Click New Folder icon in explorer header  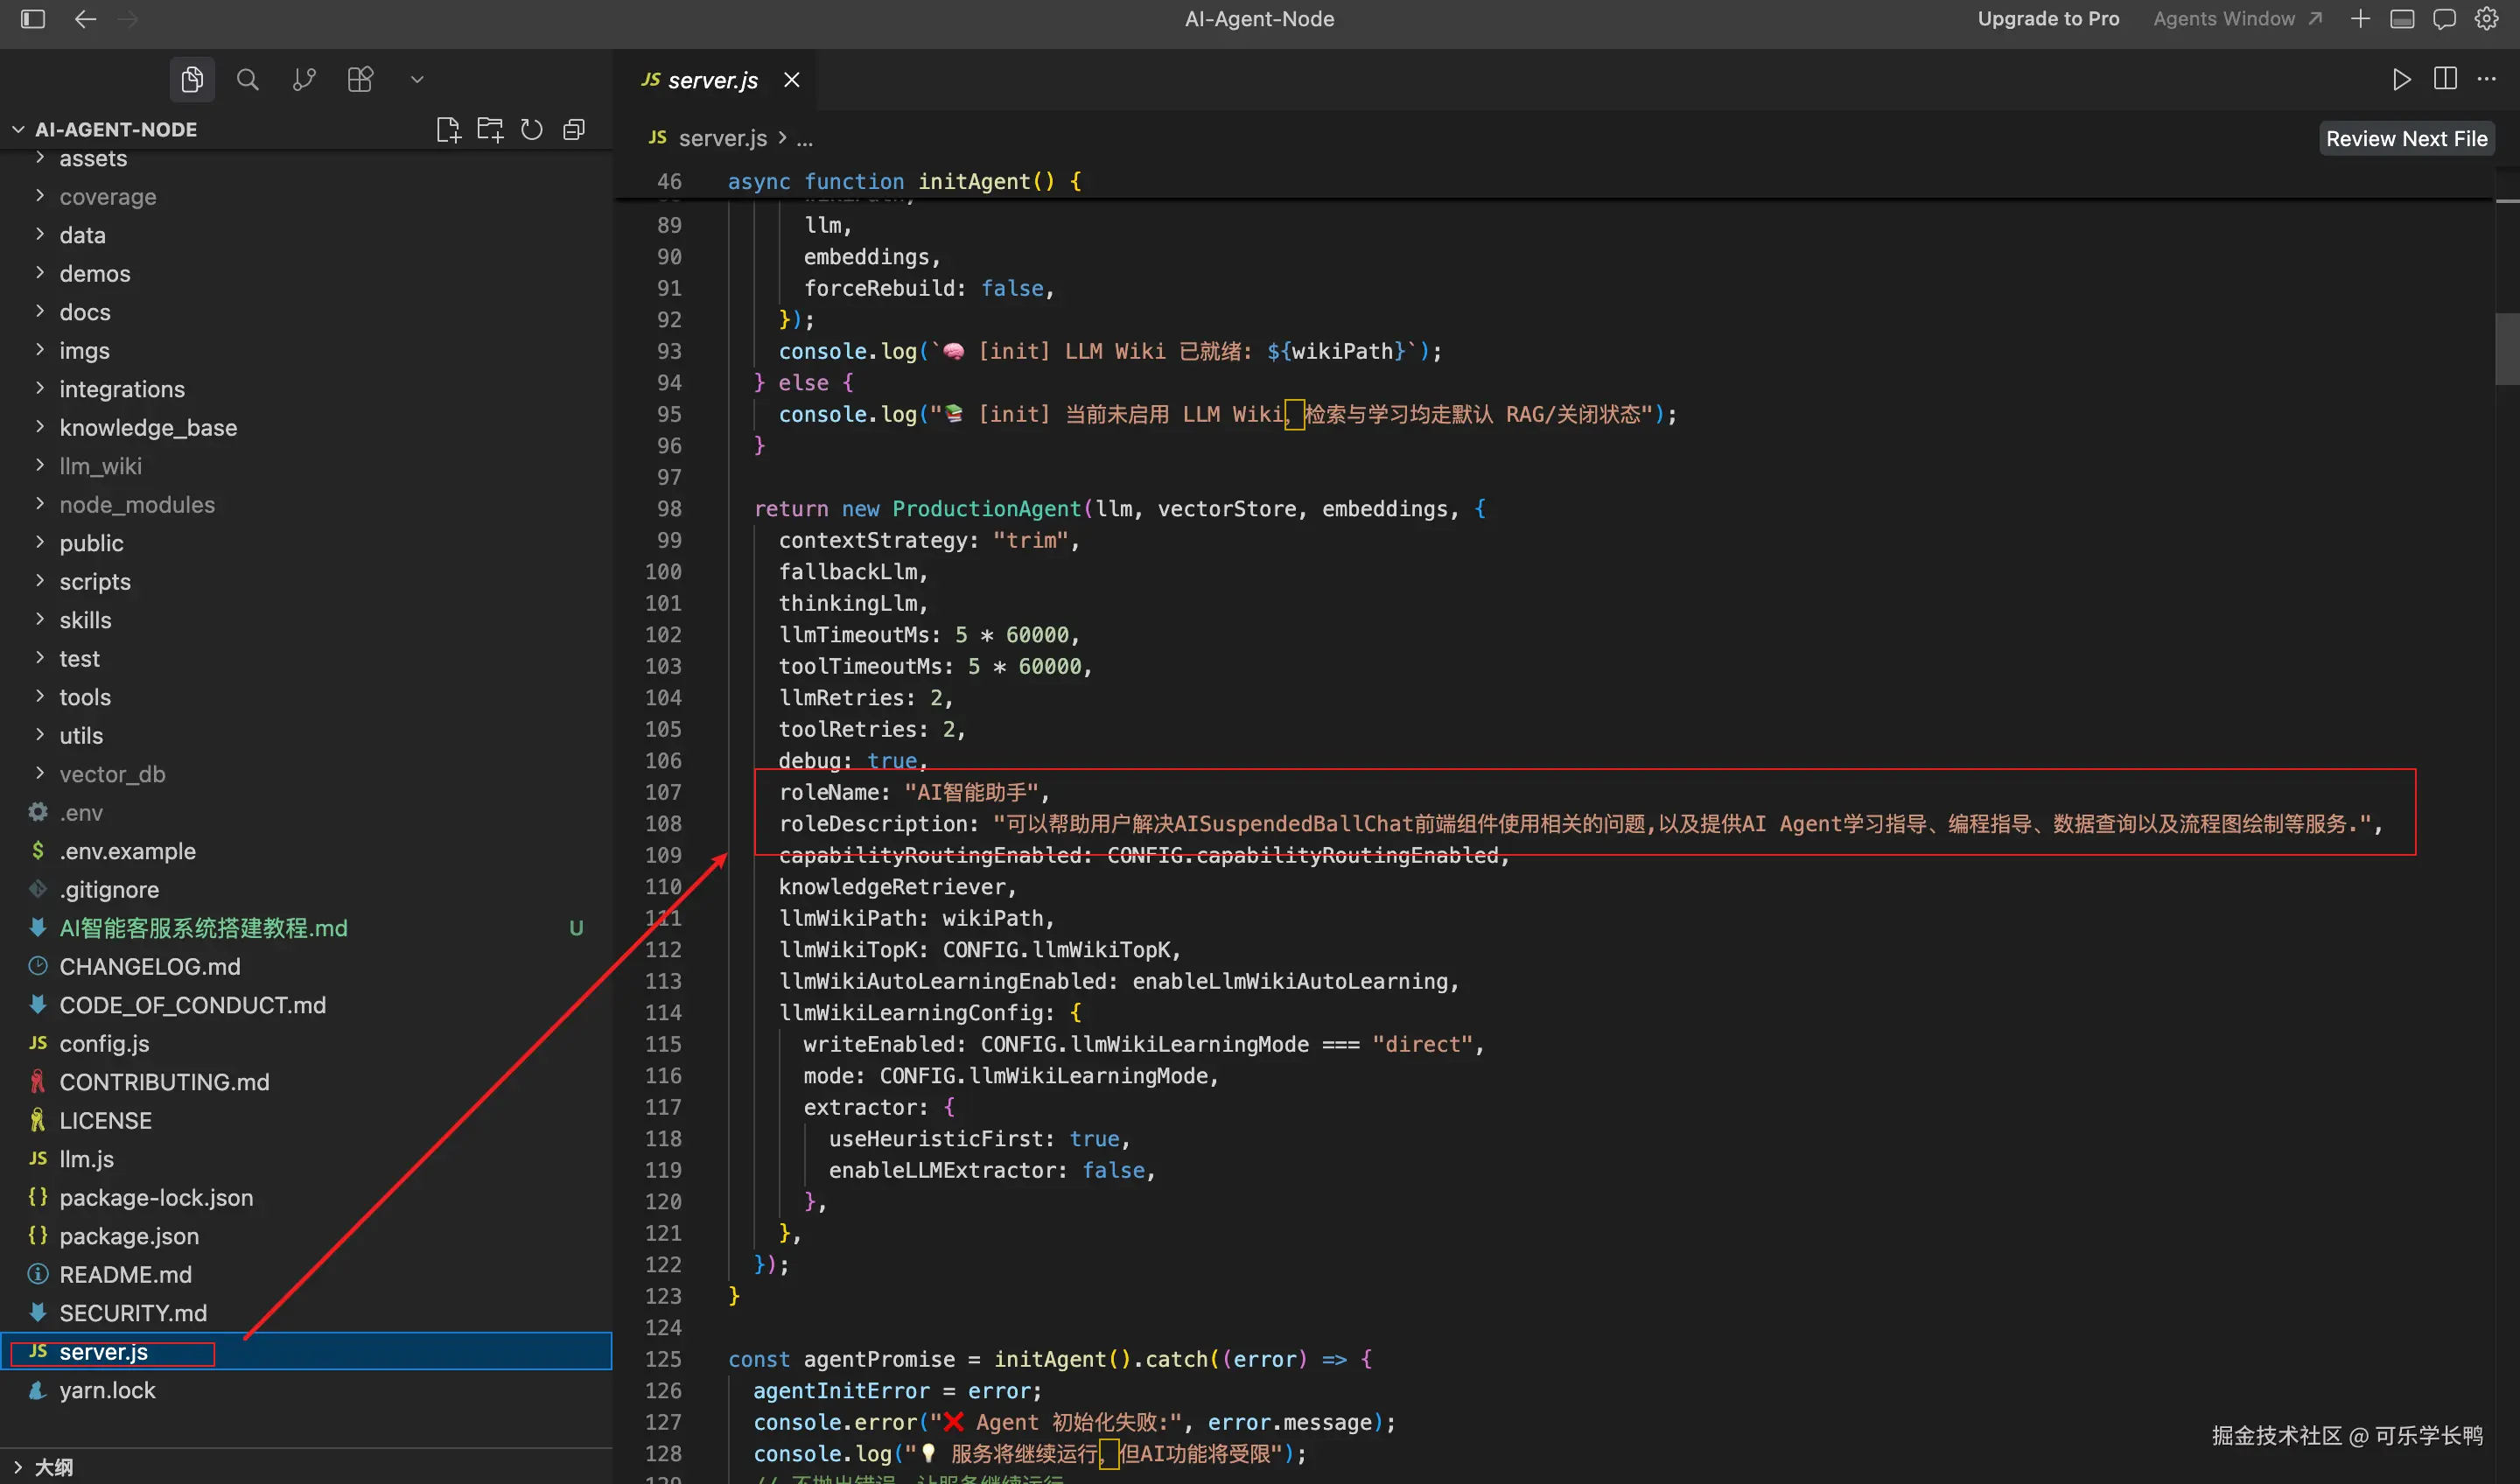(x=490, y=130)
